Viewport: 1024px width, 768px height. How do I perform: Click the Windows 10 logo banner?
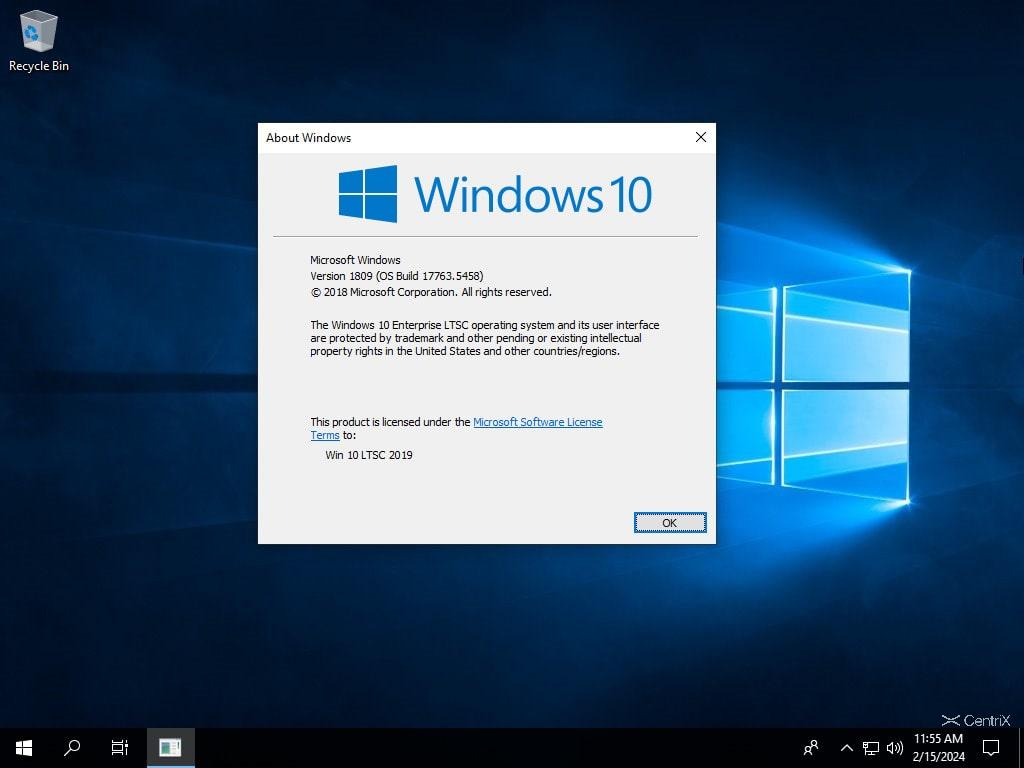pyautogui.click(x=495, y=194)
